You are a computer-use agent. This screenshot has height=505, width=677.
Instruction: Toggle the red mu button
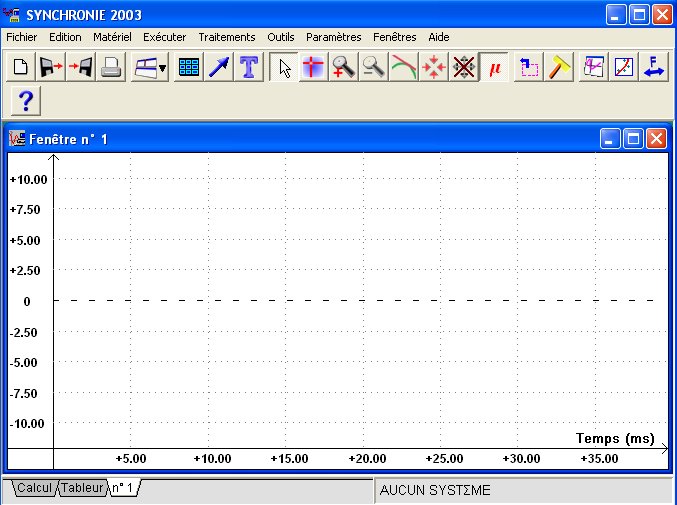click(x=494, y=68)
